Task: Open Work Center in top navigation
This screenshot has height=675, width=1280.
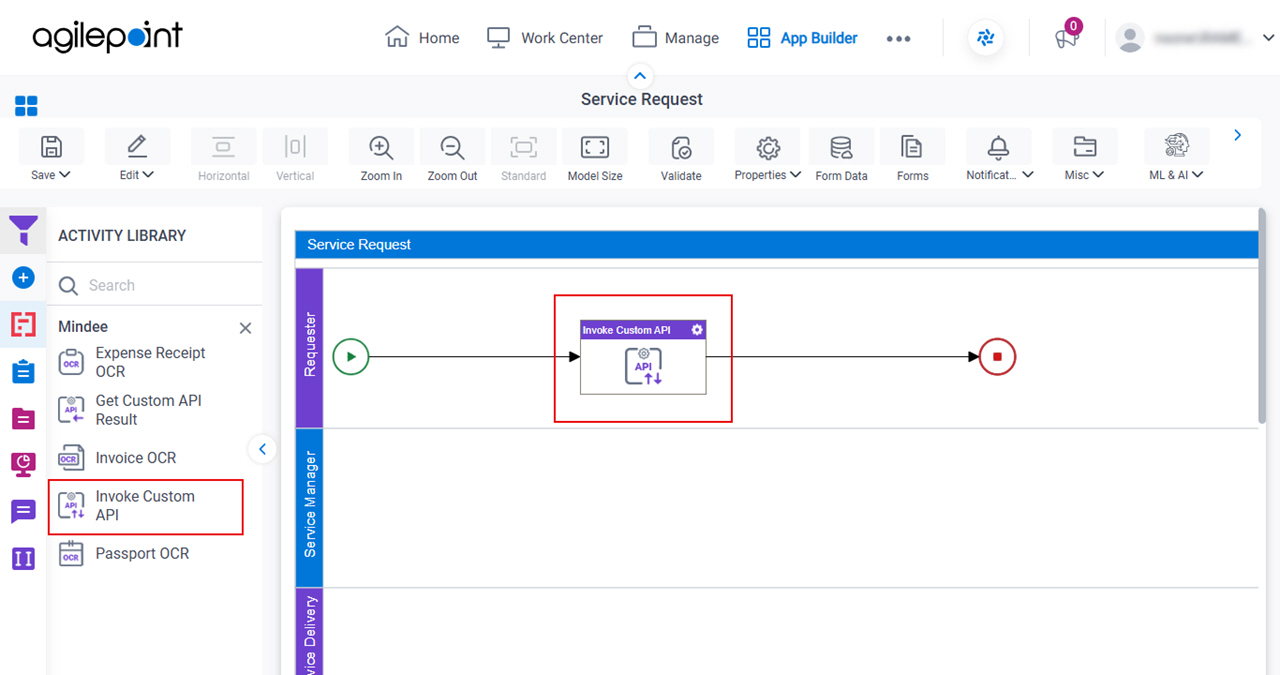Action: coord(545,38)
